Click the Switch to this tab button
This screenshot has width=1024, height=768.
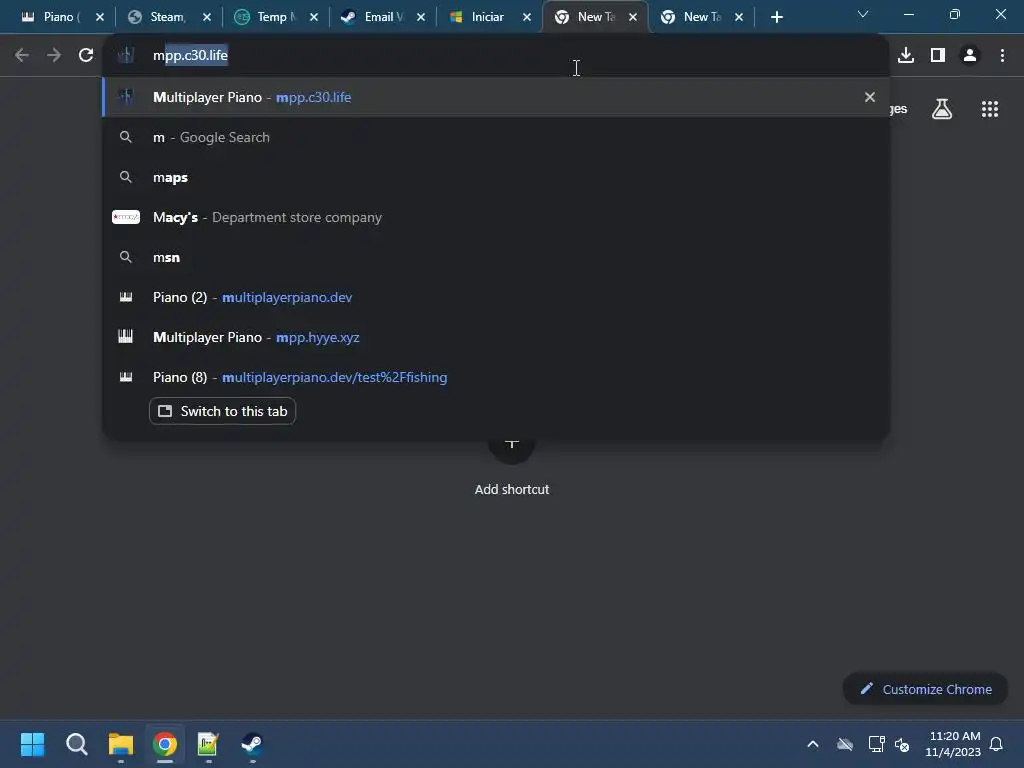222,411
